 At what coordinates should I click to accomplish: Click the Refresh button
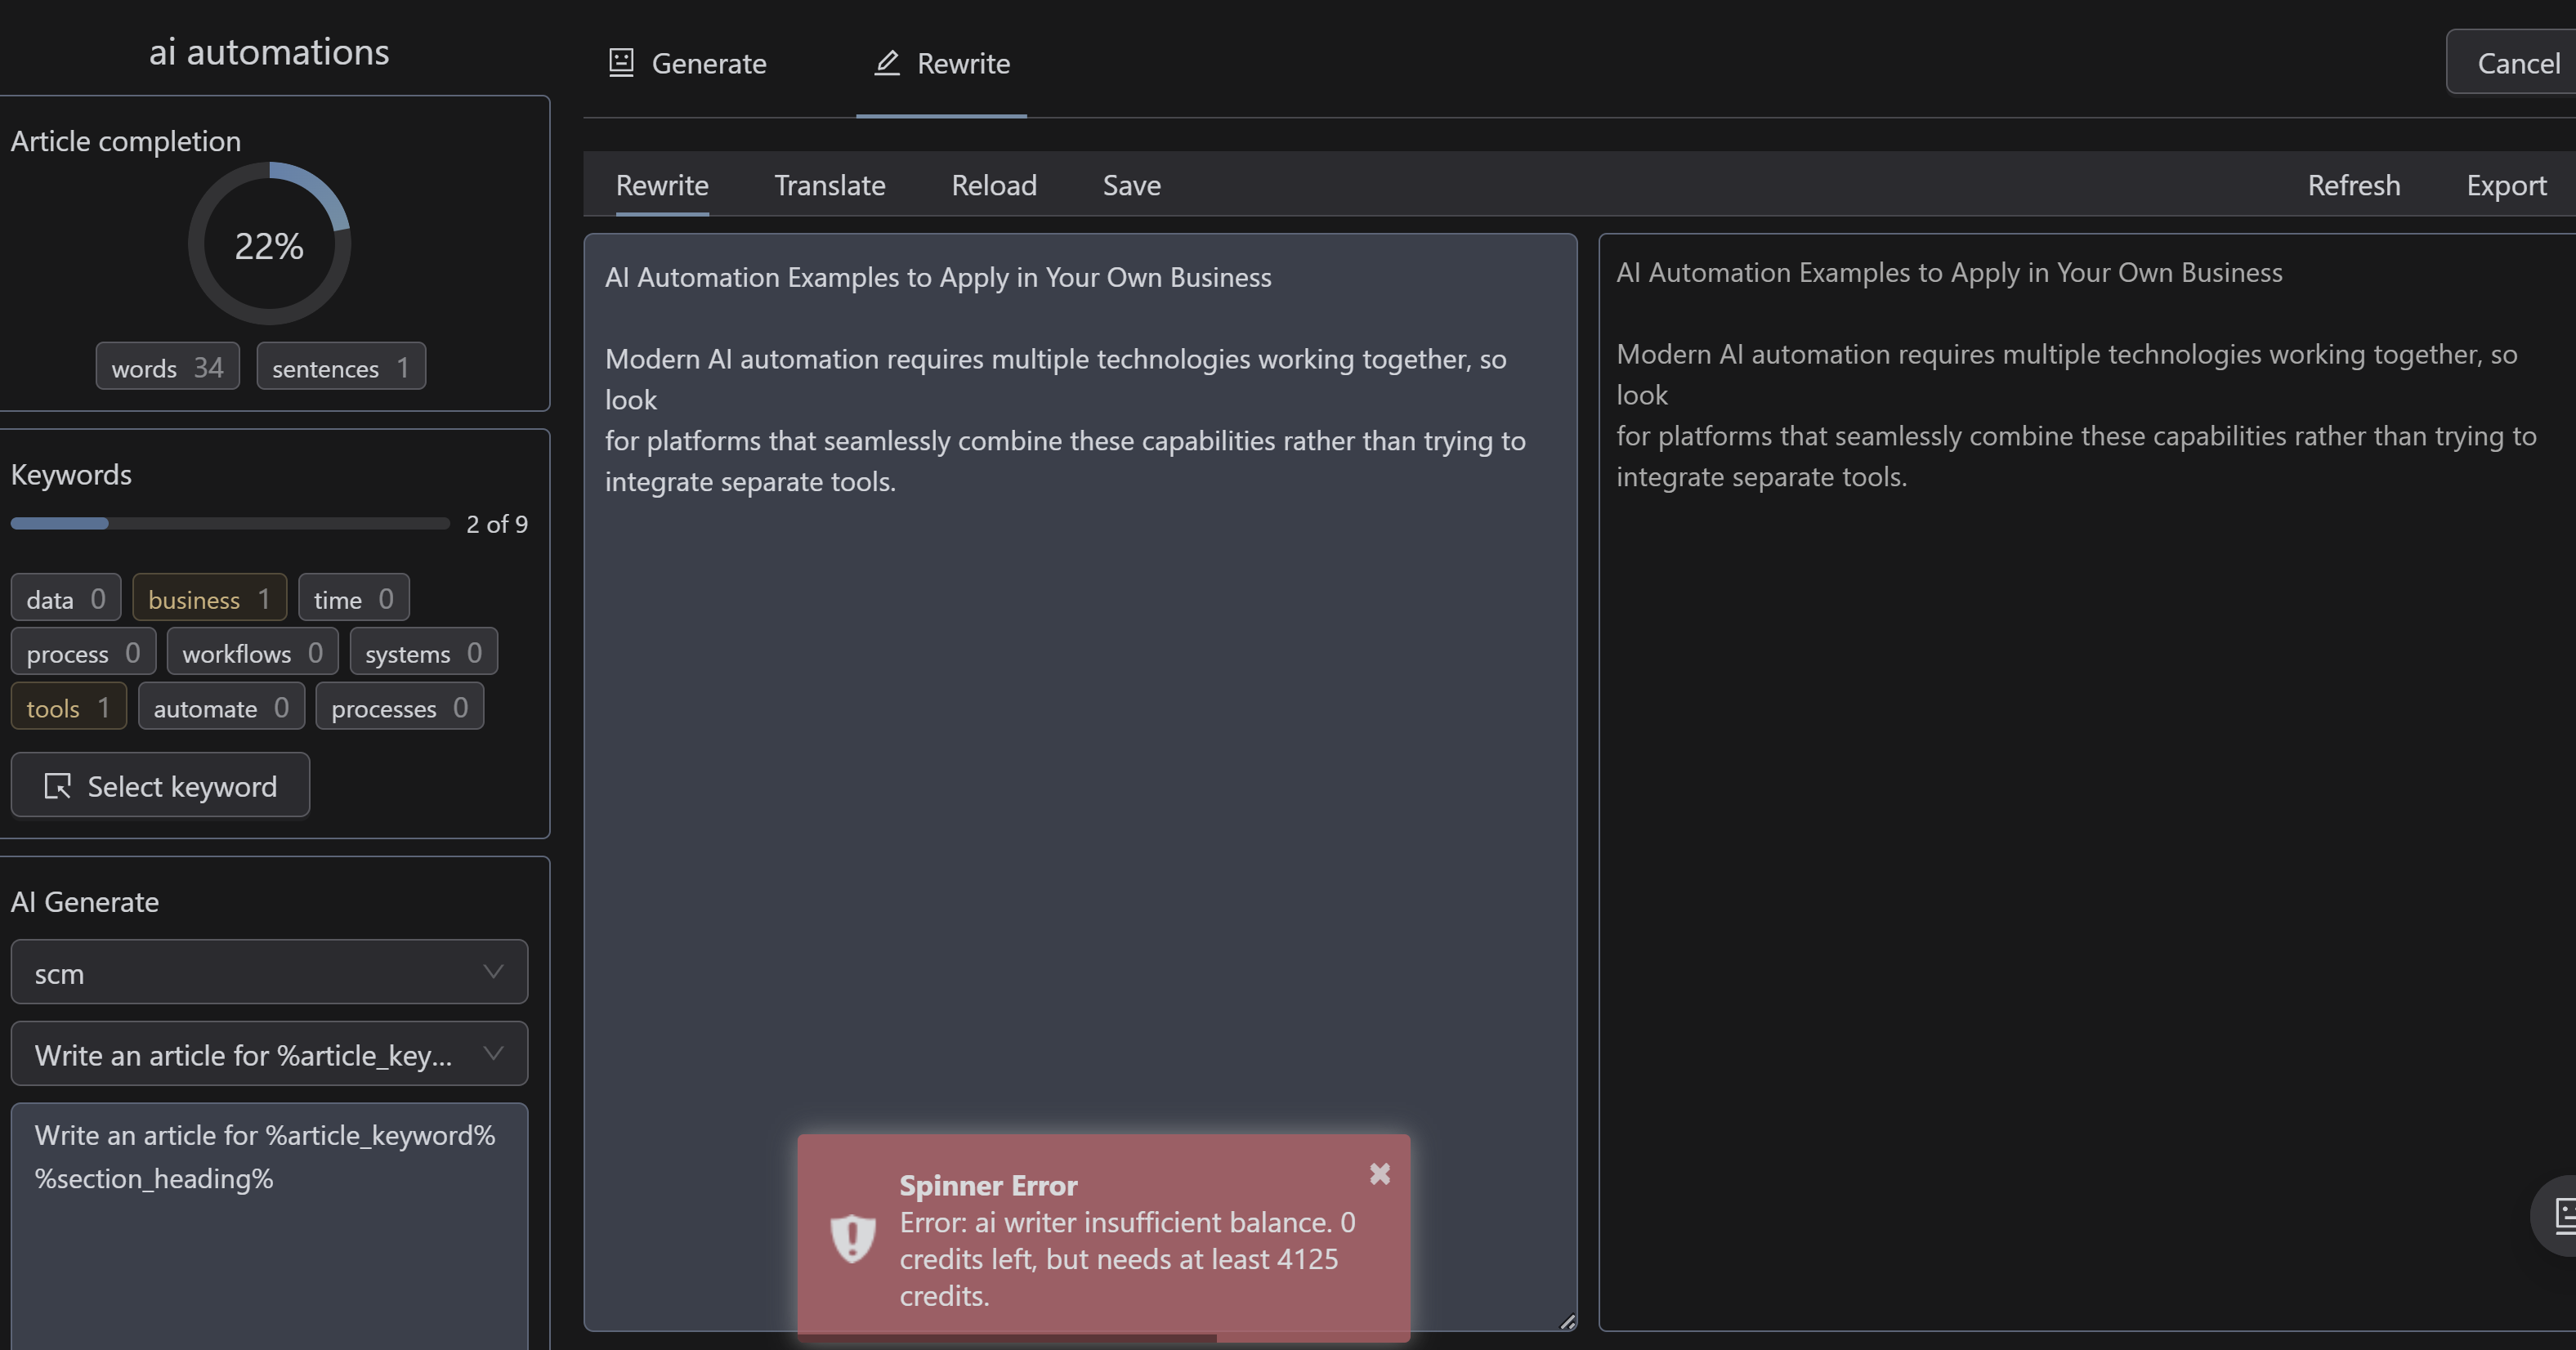click(x=2353, y=185)
